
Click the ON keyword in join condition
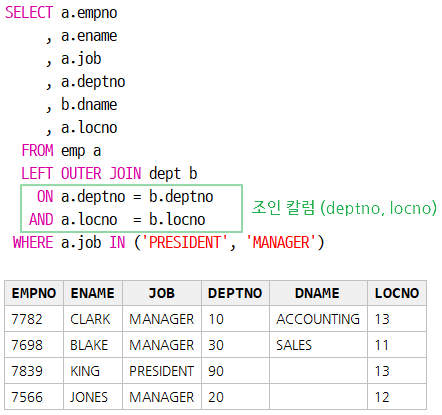click(x=45, y=196)
